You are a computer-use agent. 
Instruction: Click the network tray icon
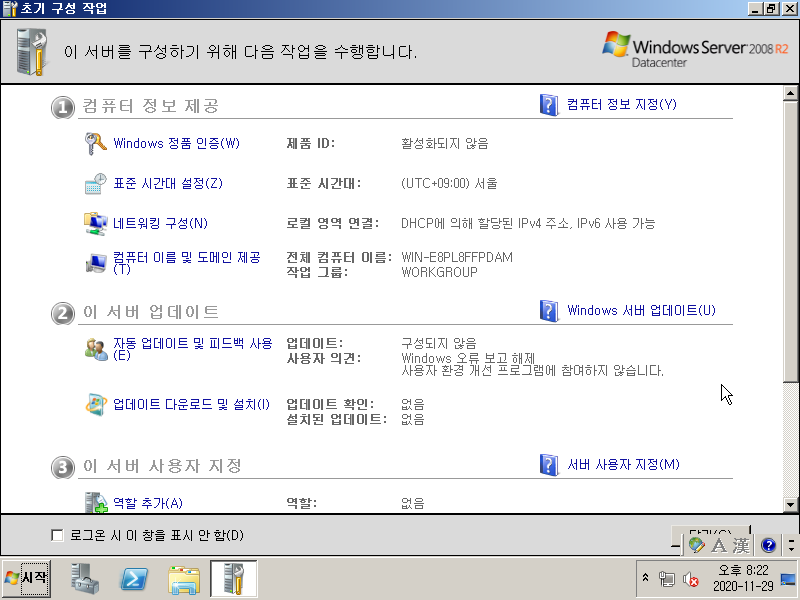[666, 579]
